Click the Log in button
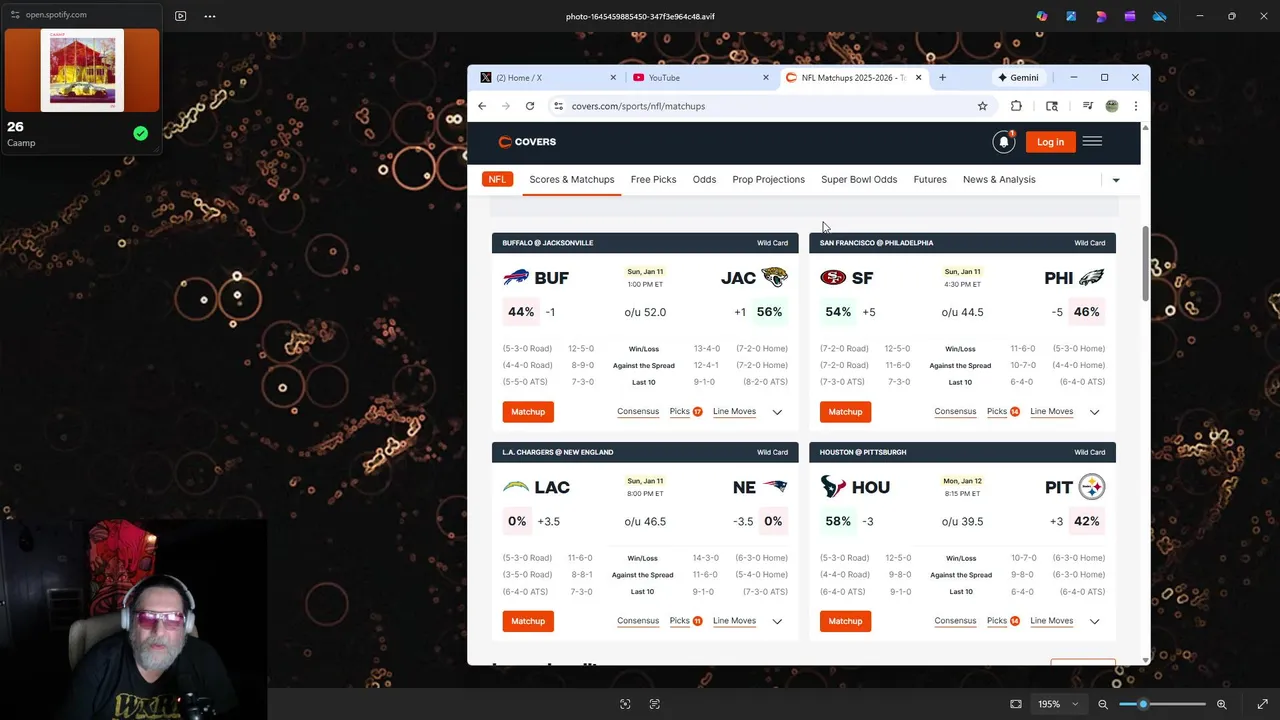1280x720 pixels. pos(1050,142)
